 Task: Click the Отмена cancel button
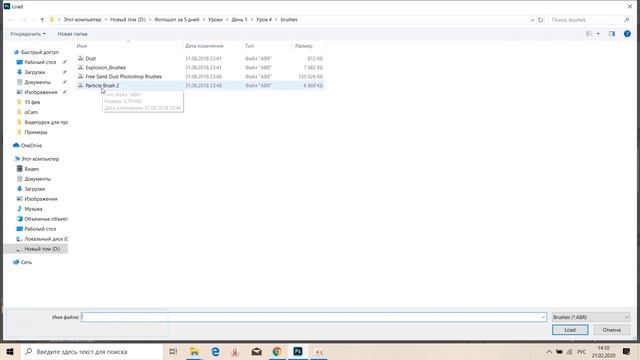pyautogui.click(x=611, y=330)
